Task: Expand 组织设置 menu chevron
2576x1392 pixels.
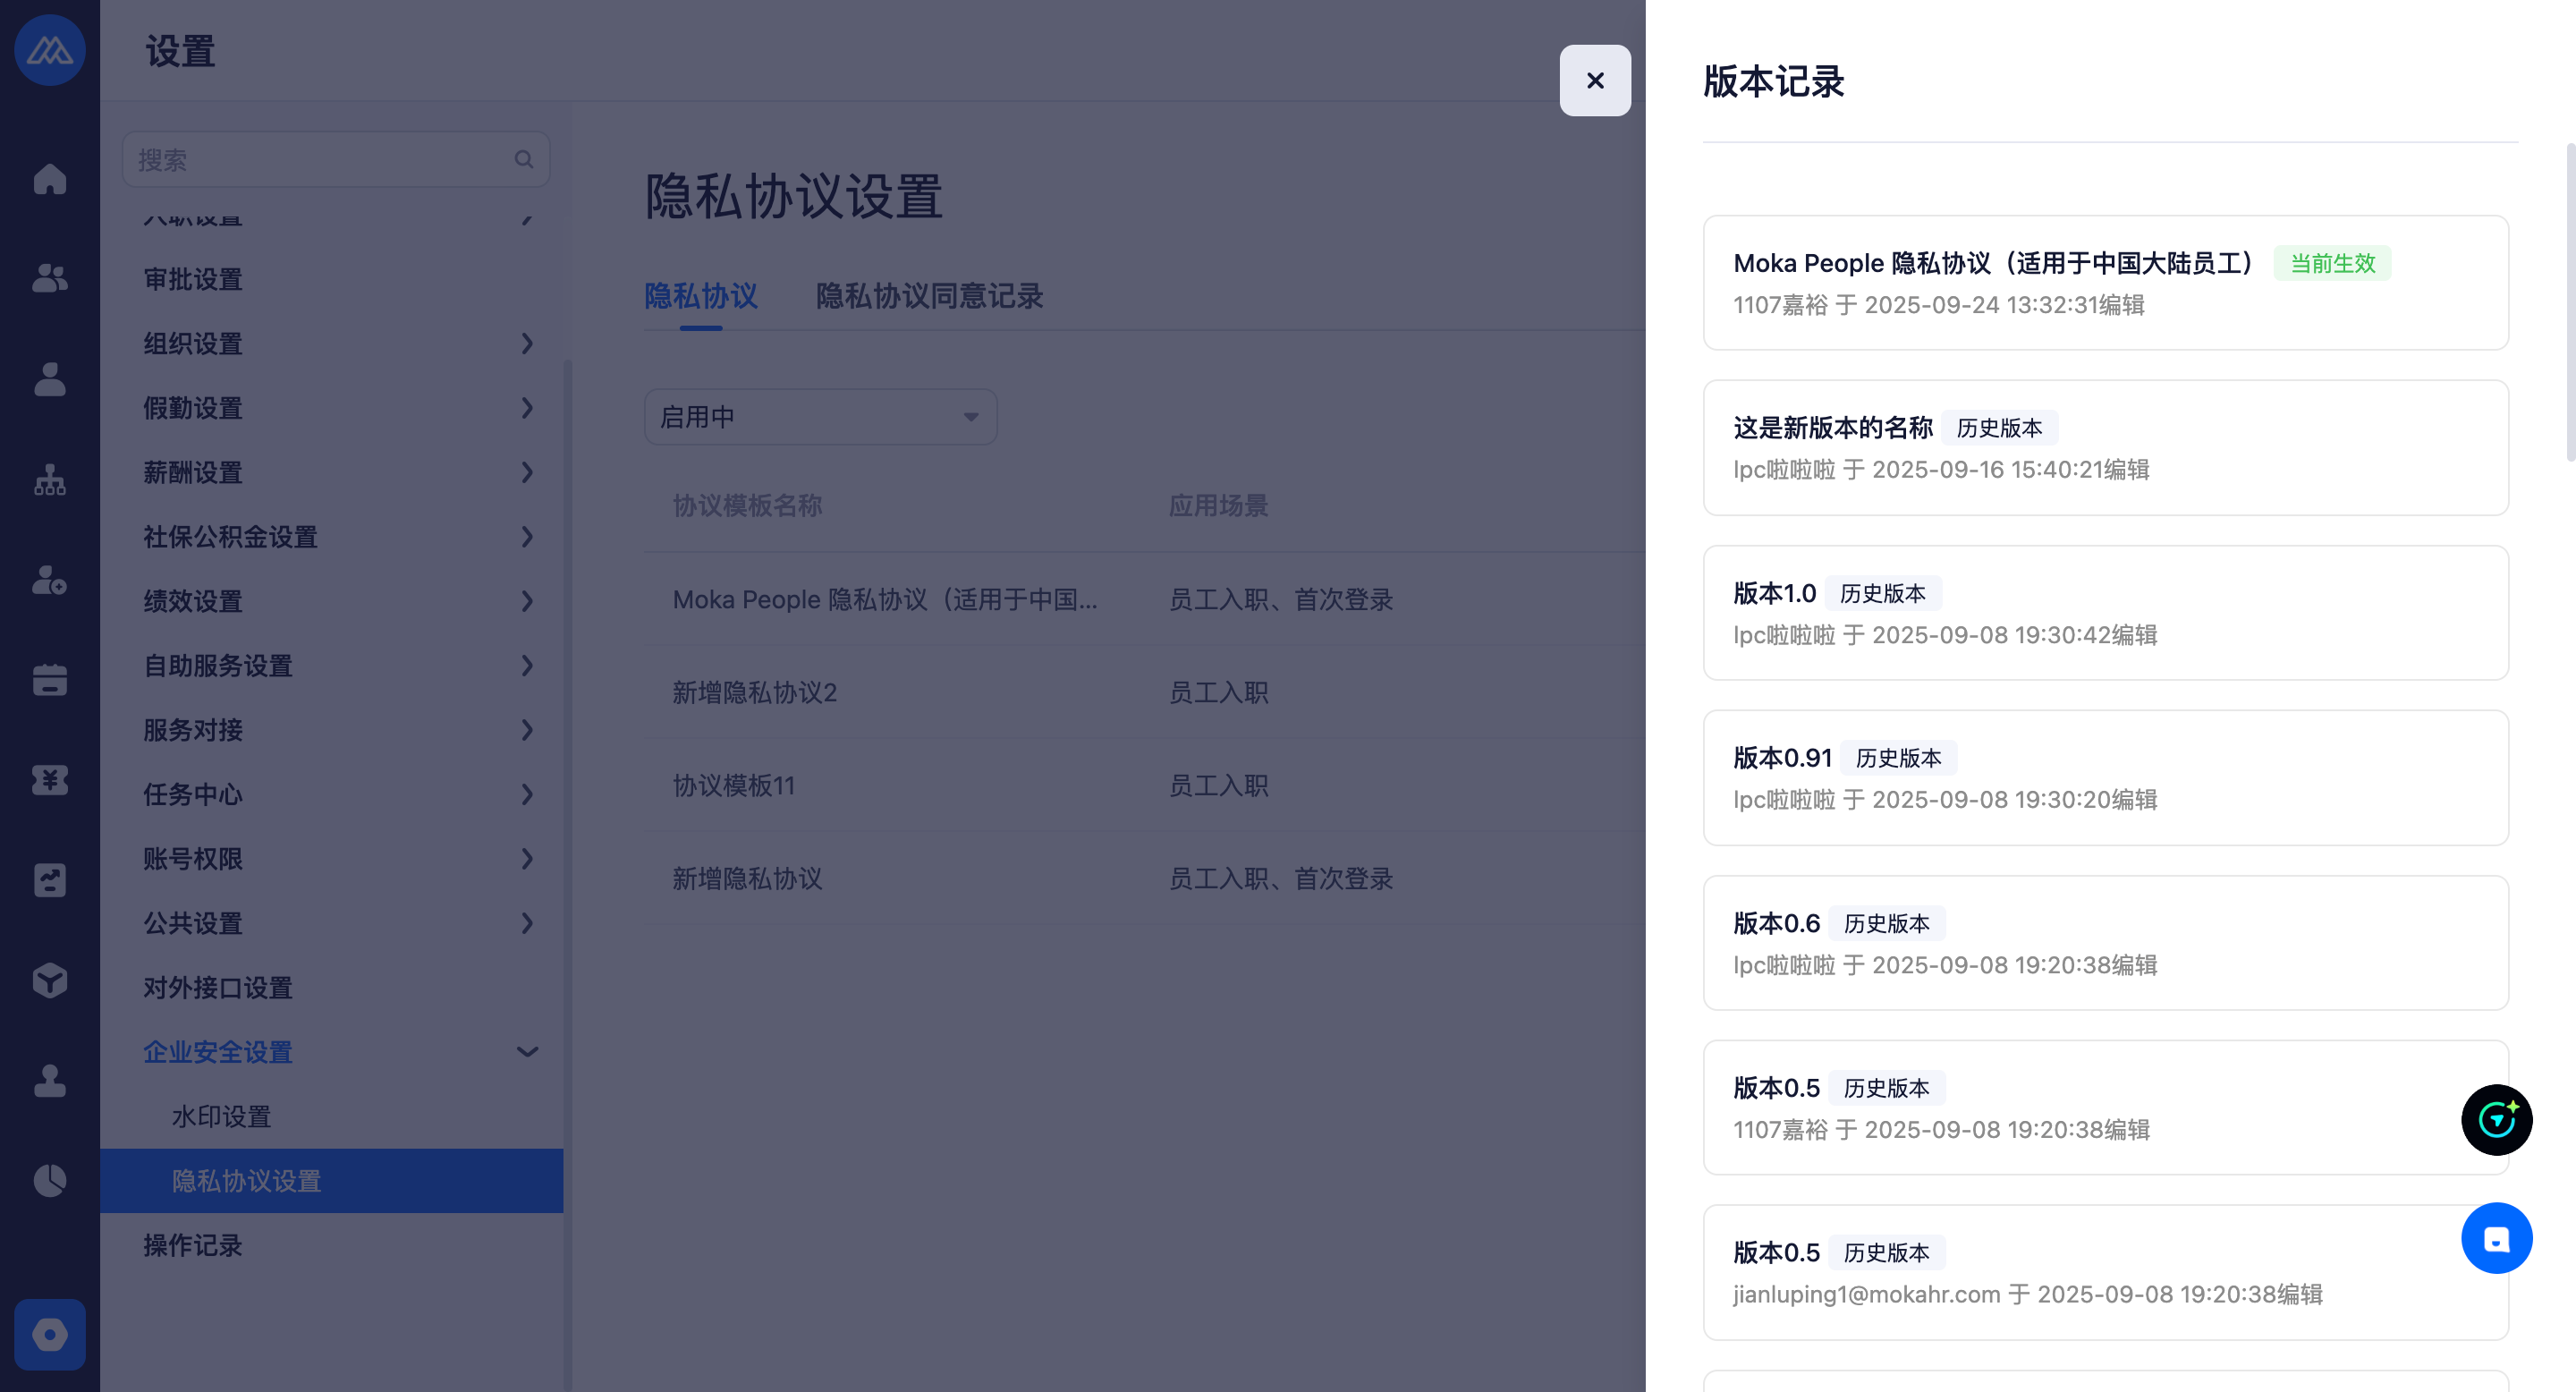Action: pos(527,344)
